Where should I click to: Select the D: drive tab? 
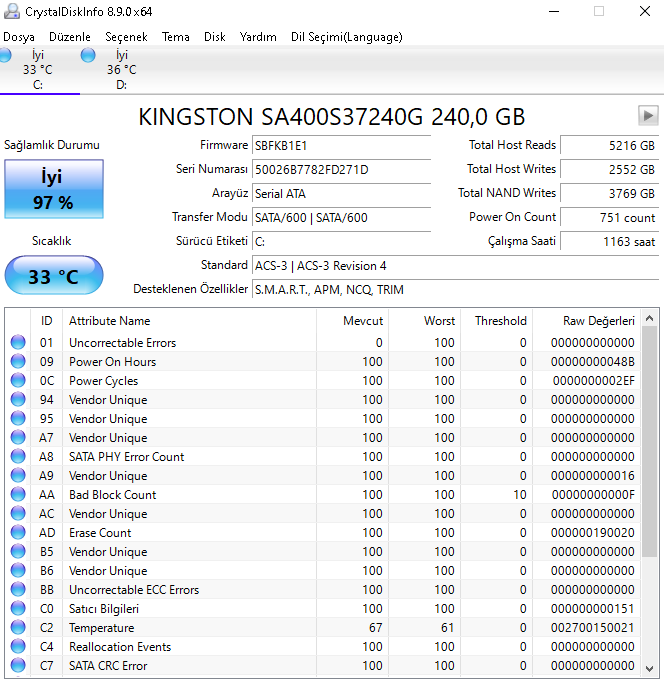(x=121, y=70)
